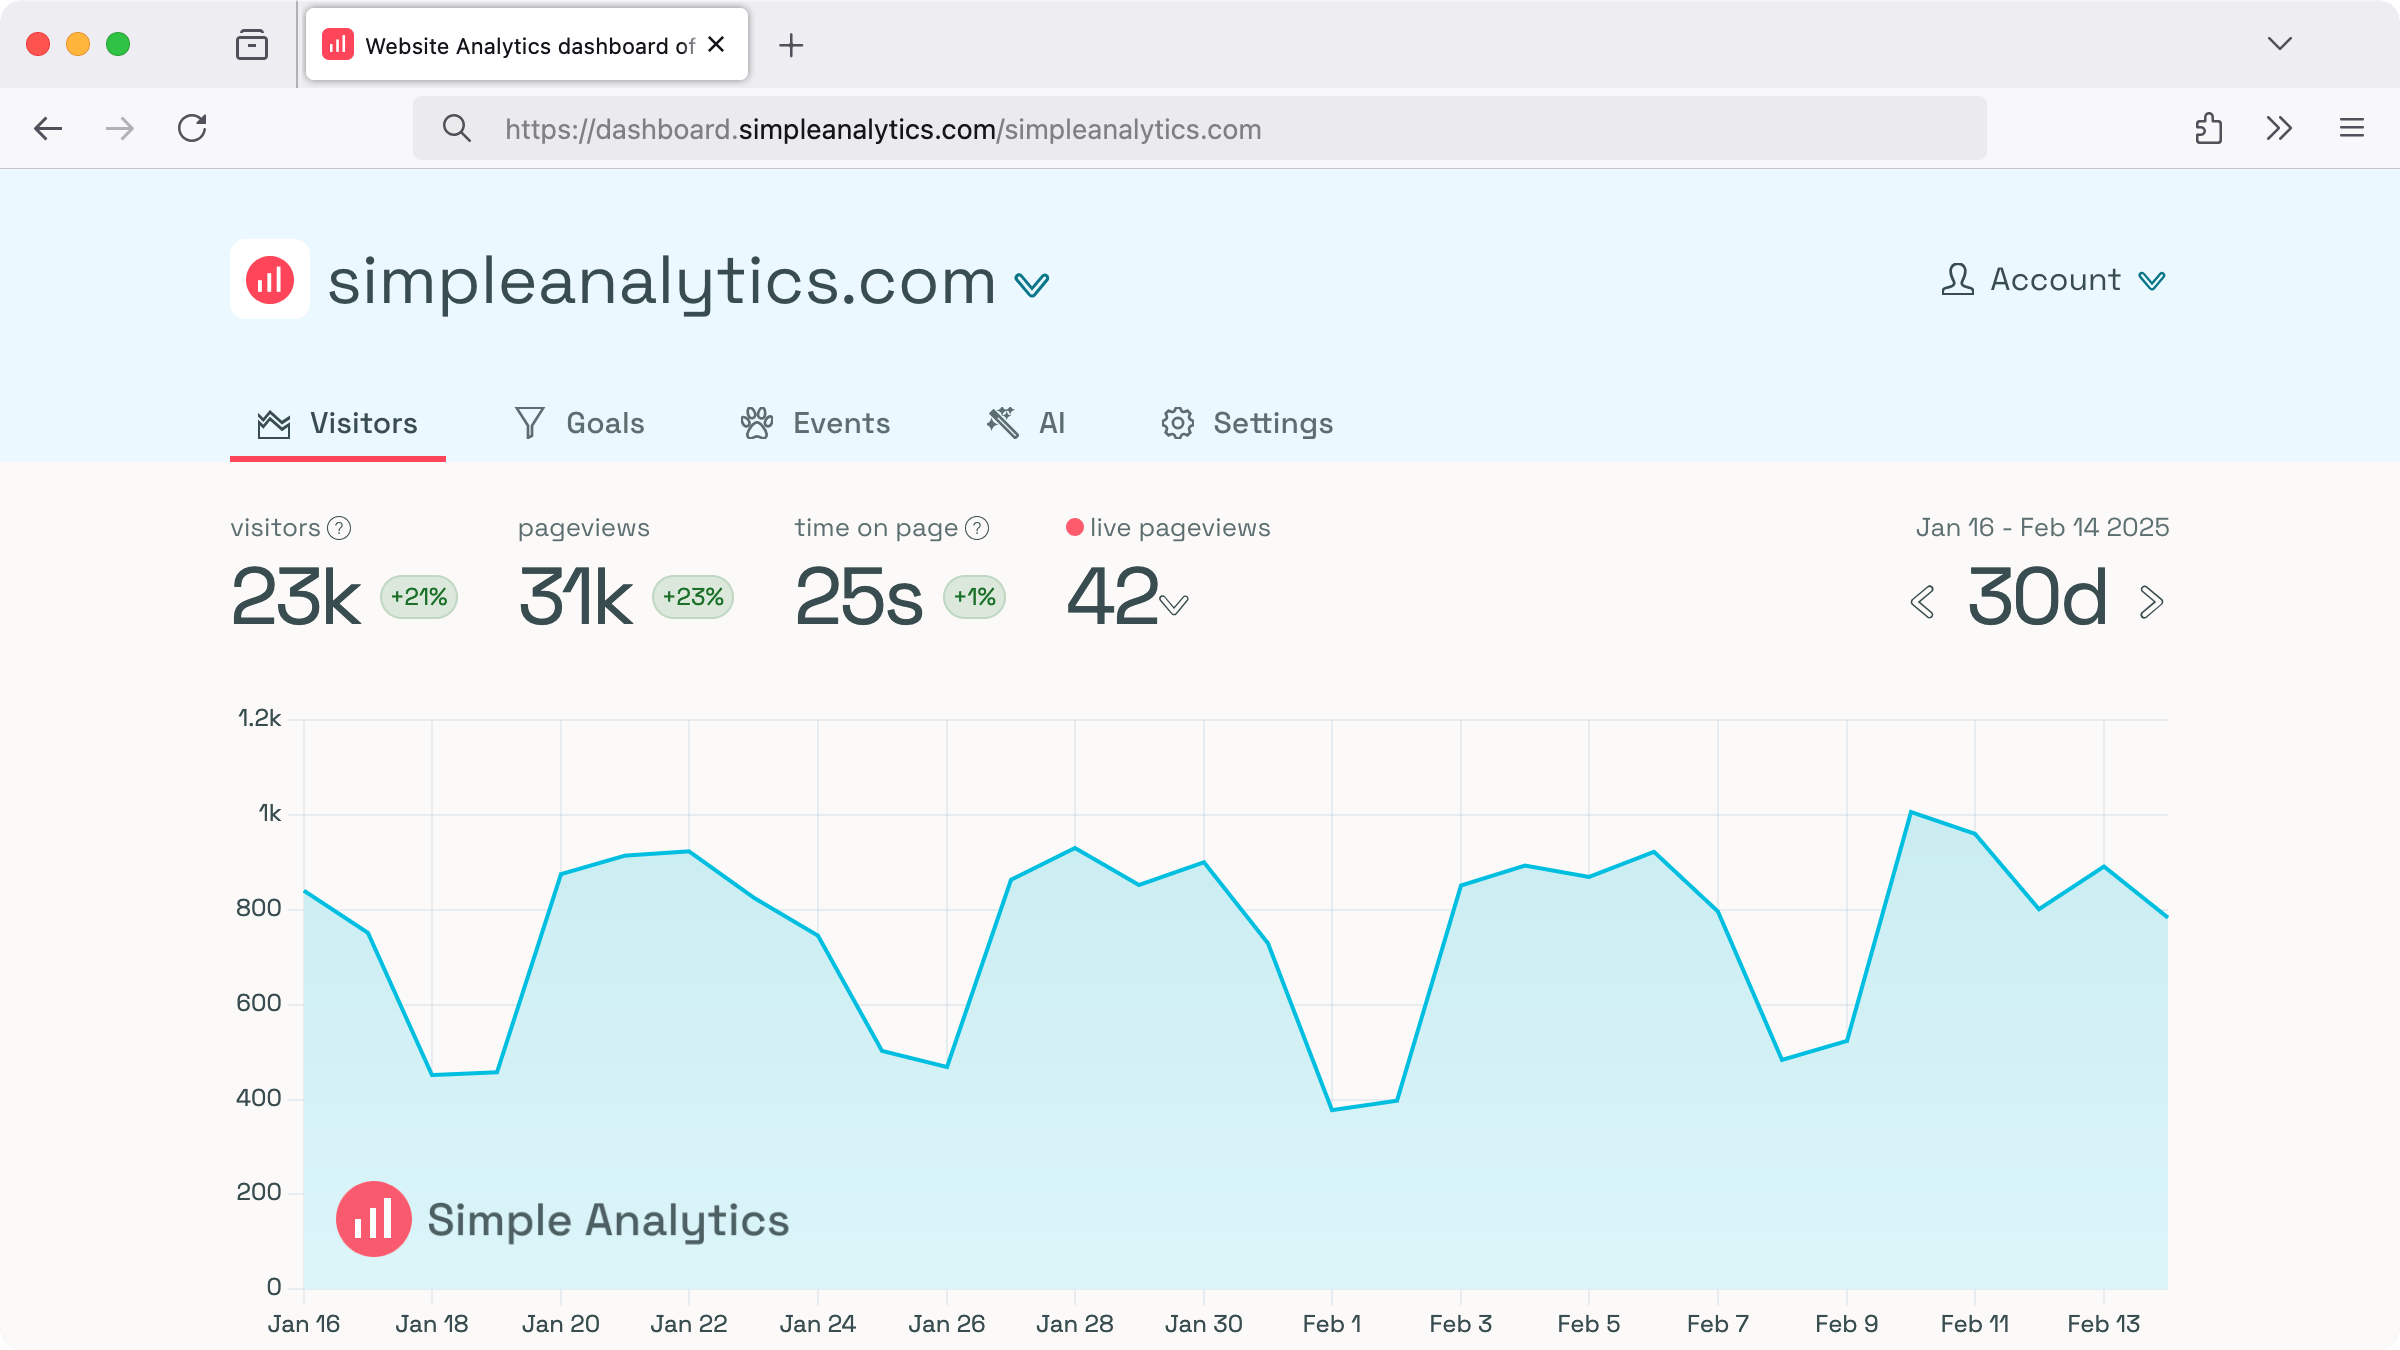Click the browser share icon
Viewport: 2400px width, 1350px height.
[x=2207, y=128]
